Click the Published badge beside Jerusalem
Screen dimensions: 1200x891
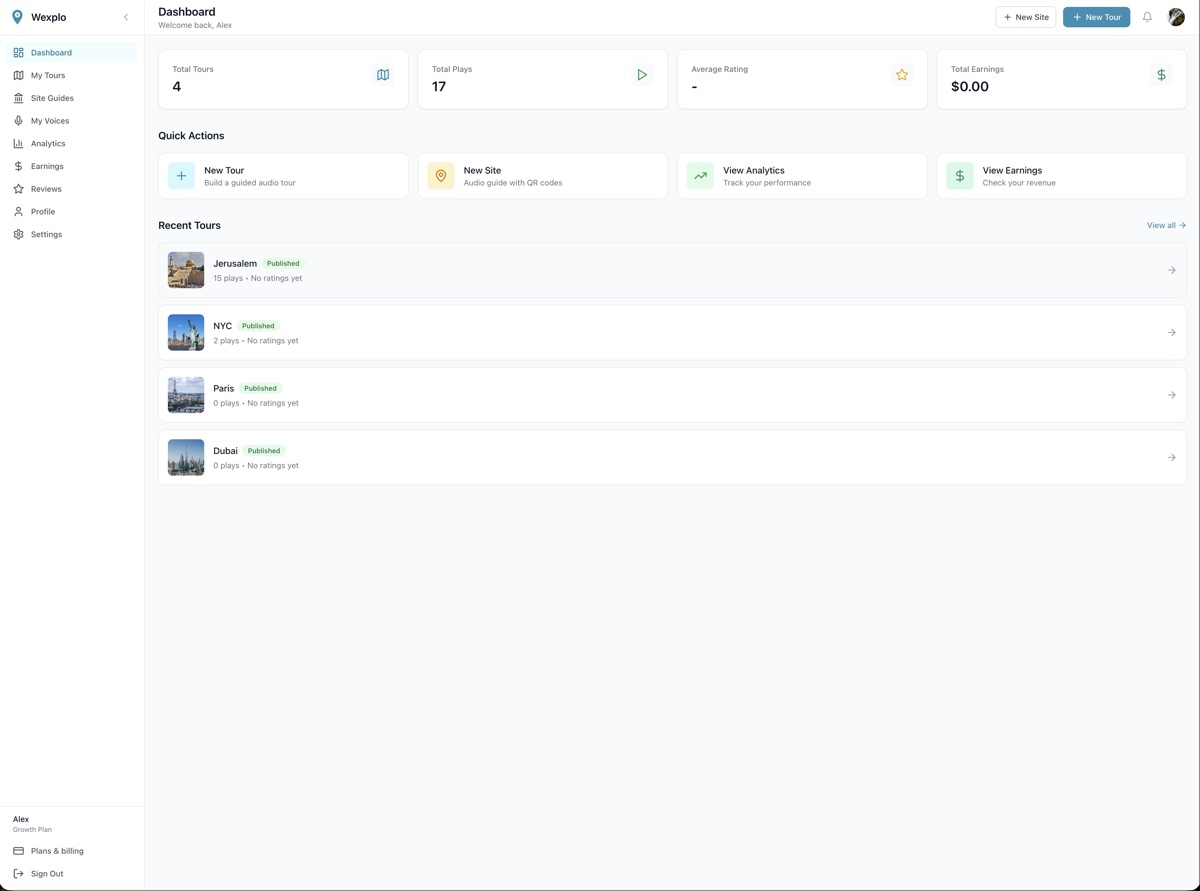[x=283, y=263]
